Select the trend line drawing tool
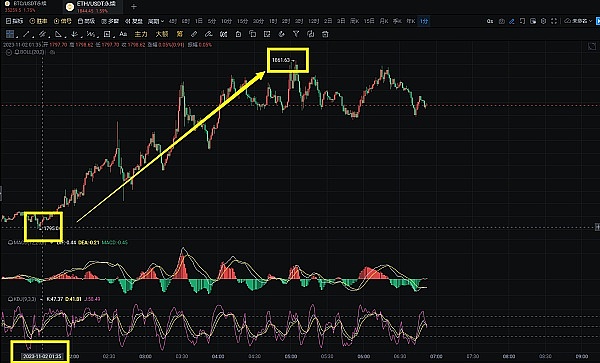The height and width of the screenshot is (363, 600). [26, 34]
